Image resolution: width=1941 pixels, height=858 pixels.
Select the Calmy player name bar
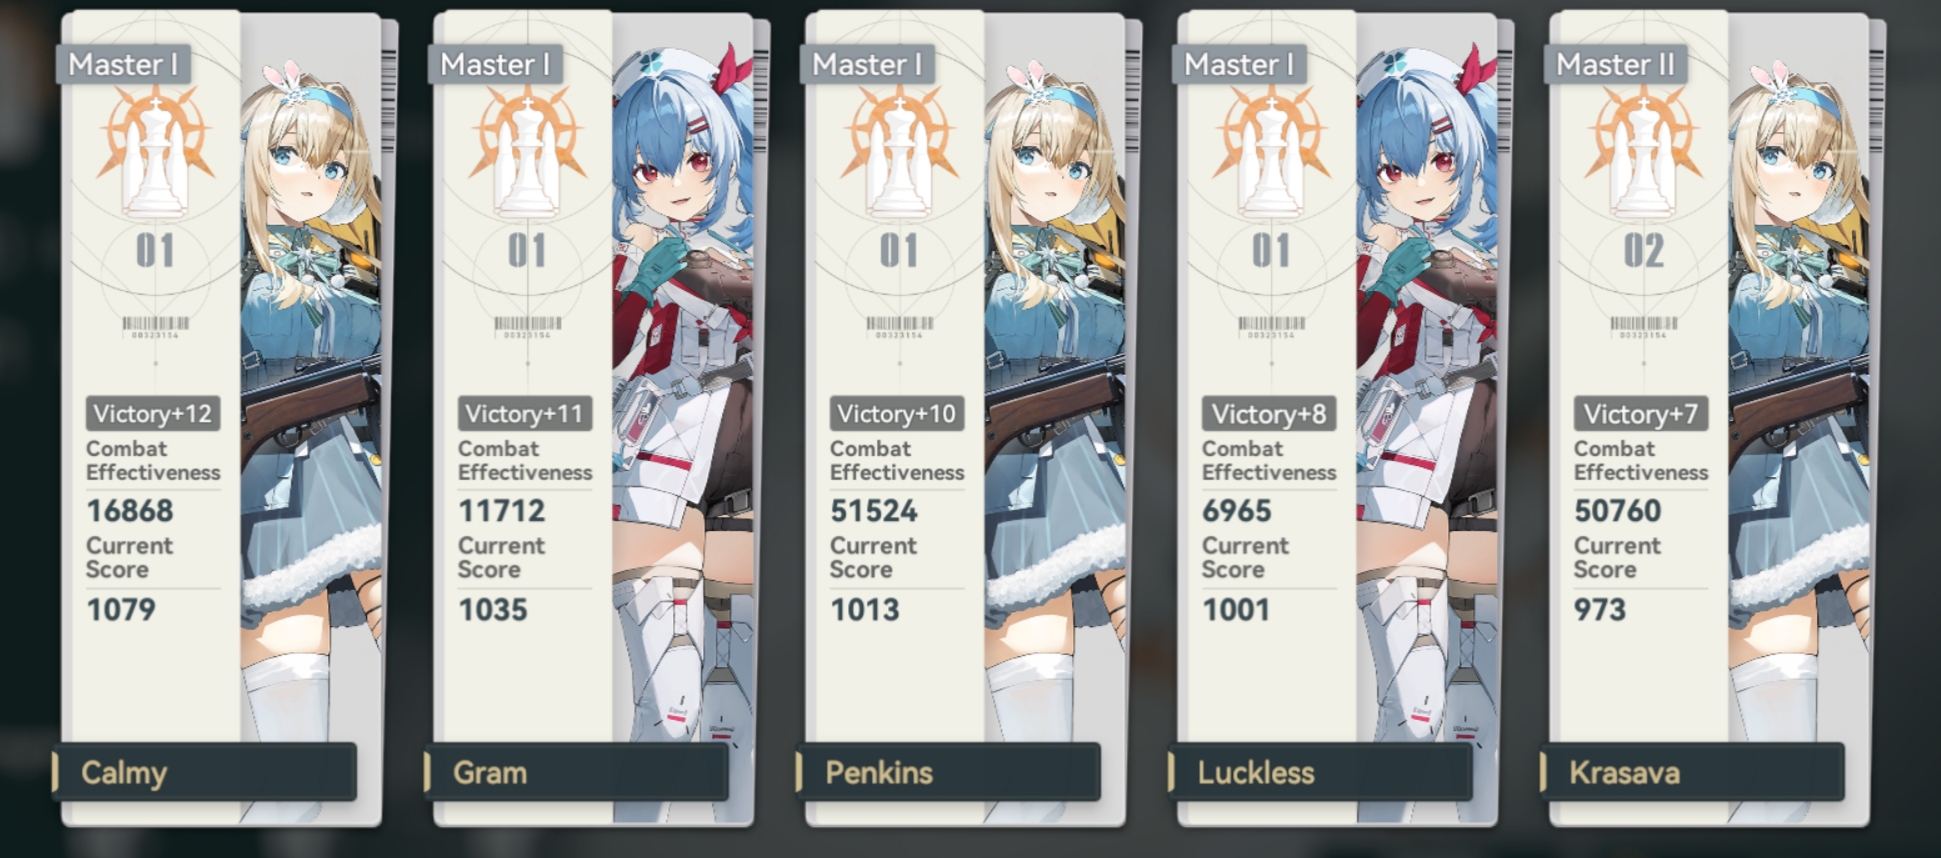coord(205,772)
